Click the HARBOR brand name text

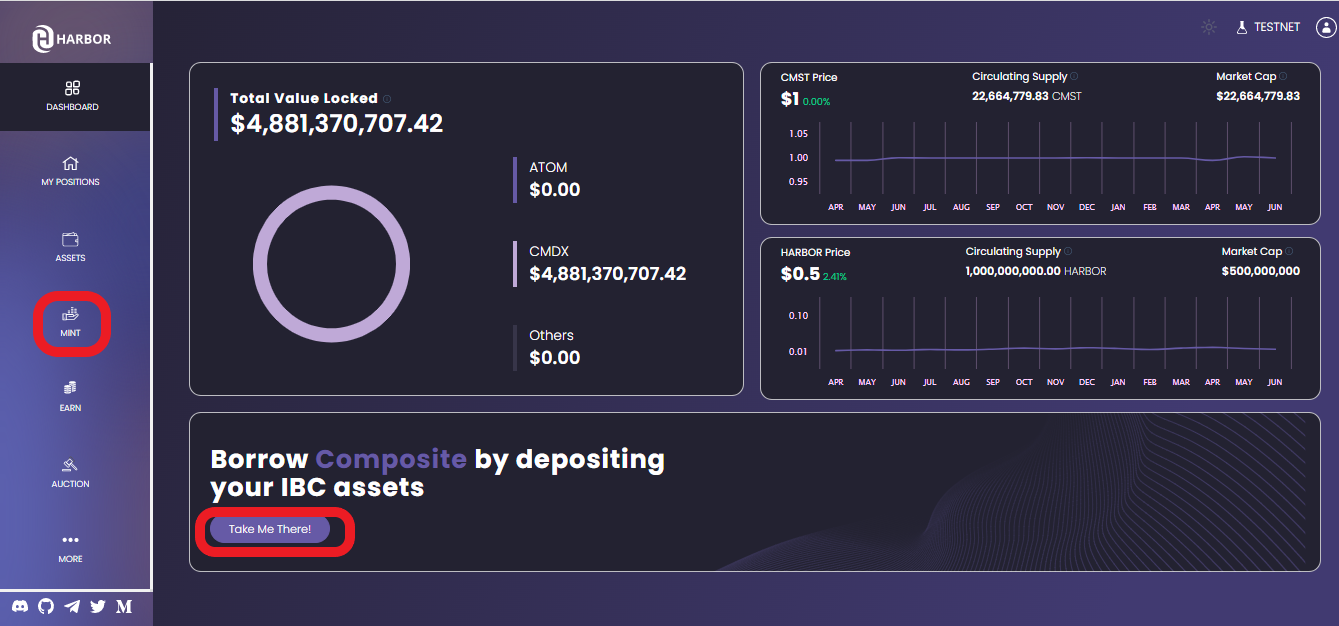tap(85, 39)
